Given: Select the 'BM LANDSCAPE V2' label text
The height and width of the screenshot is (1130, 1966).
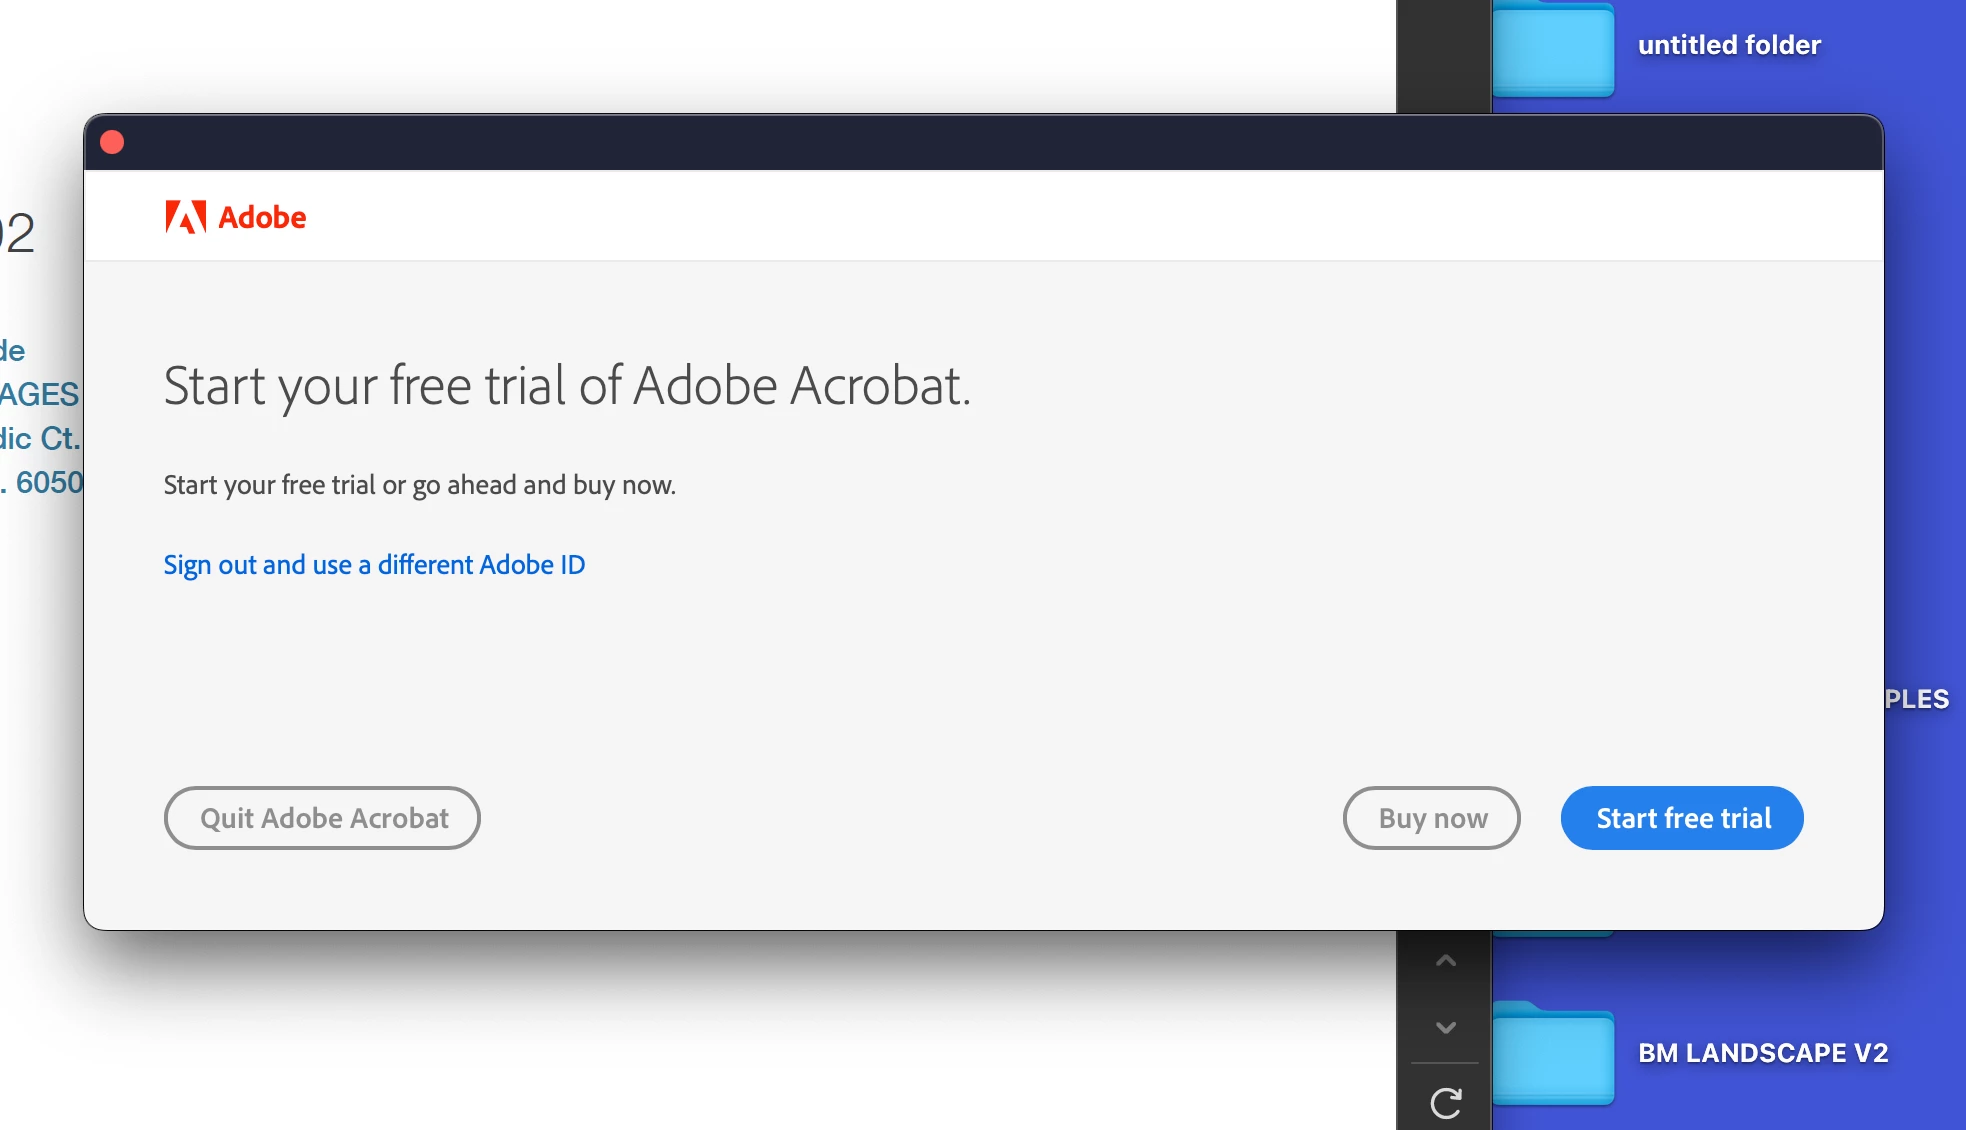Looking at the screenshot, I should 1762,1053.
